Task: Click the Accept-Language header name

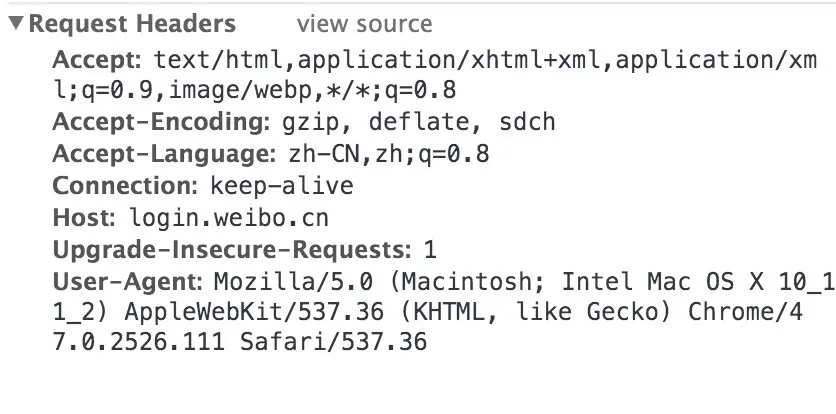Action: pos(158,155)
